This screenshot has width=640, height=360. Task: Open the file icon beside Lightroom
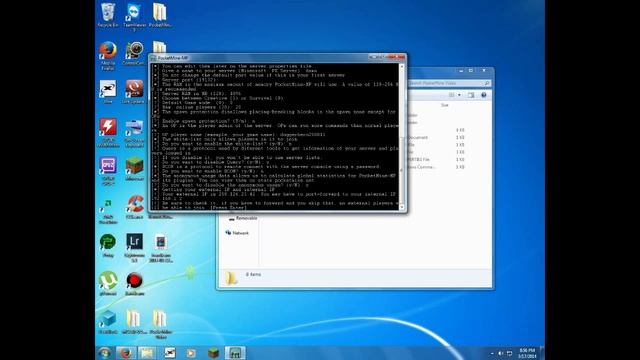(160, 247)
